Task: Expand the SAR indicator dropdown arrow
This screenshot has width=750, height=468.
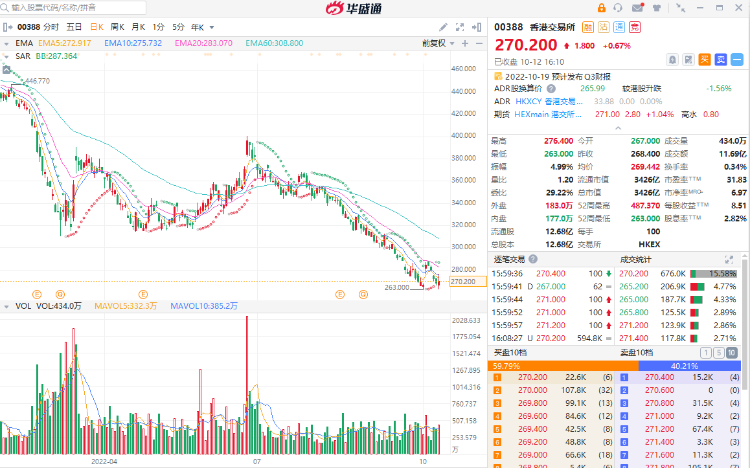Action: click(6, 56)
